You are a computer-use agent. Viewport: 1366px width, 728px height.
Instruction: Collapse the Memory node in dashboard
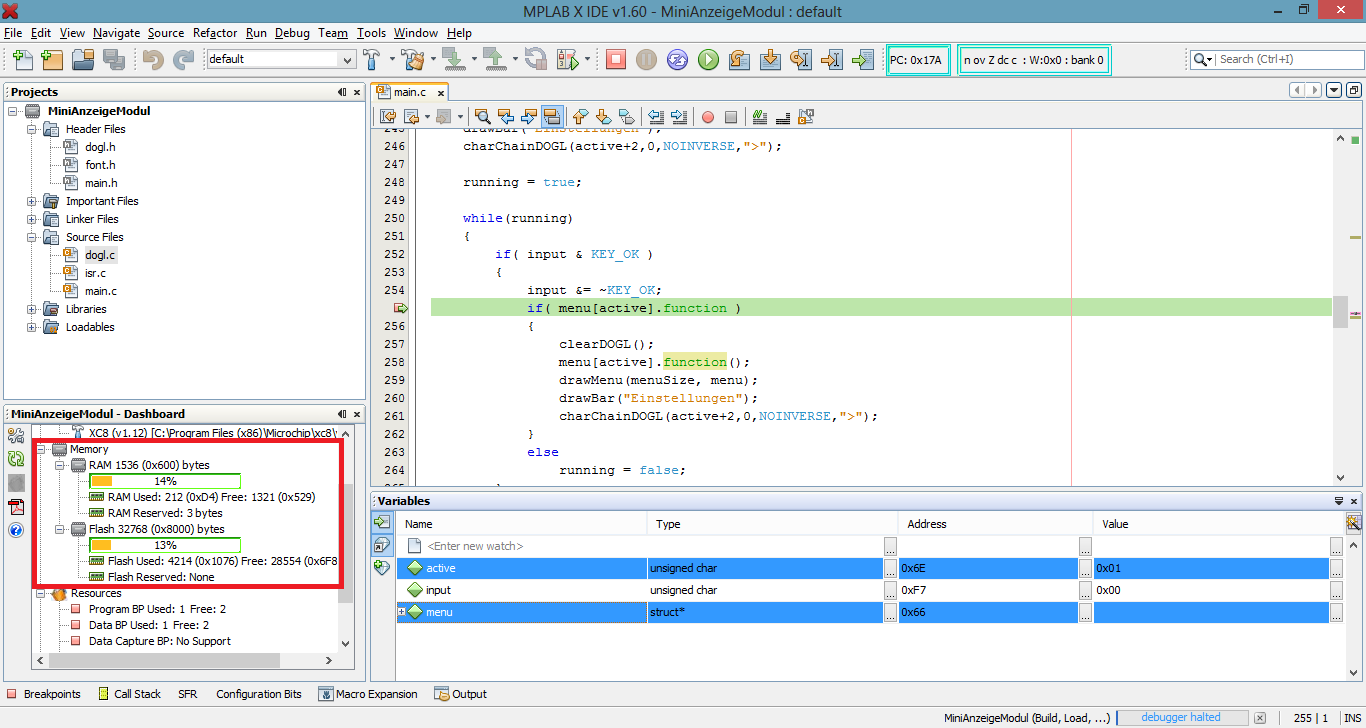coord(40,449)
